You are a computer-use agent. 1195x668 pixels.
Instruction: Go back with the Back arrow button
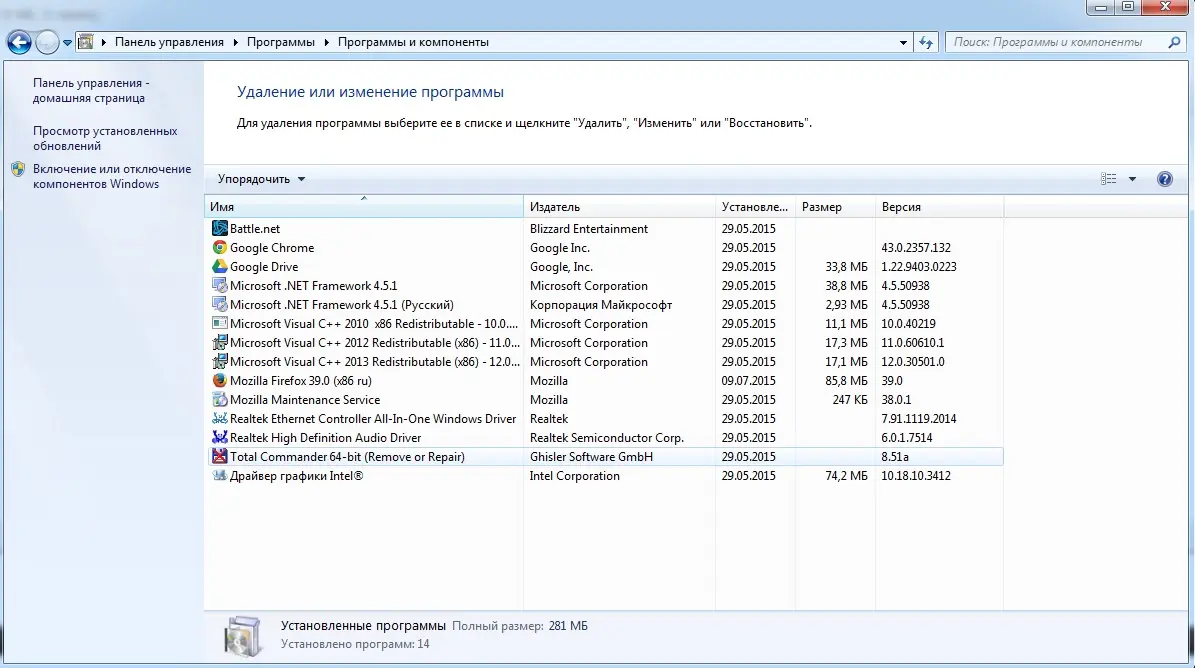(19, 43)
